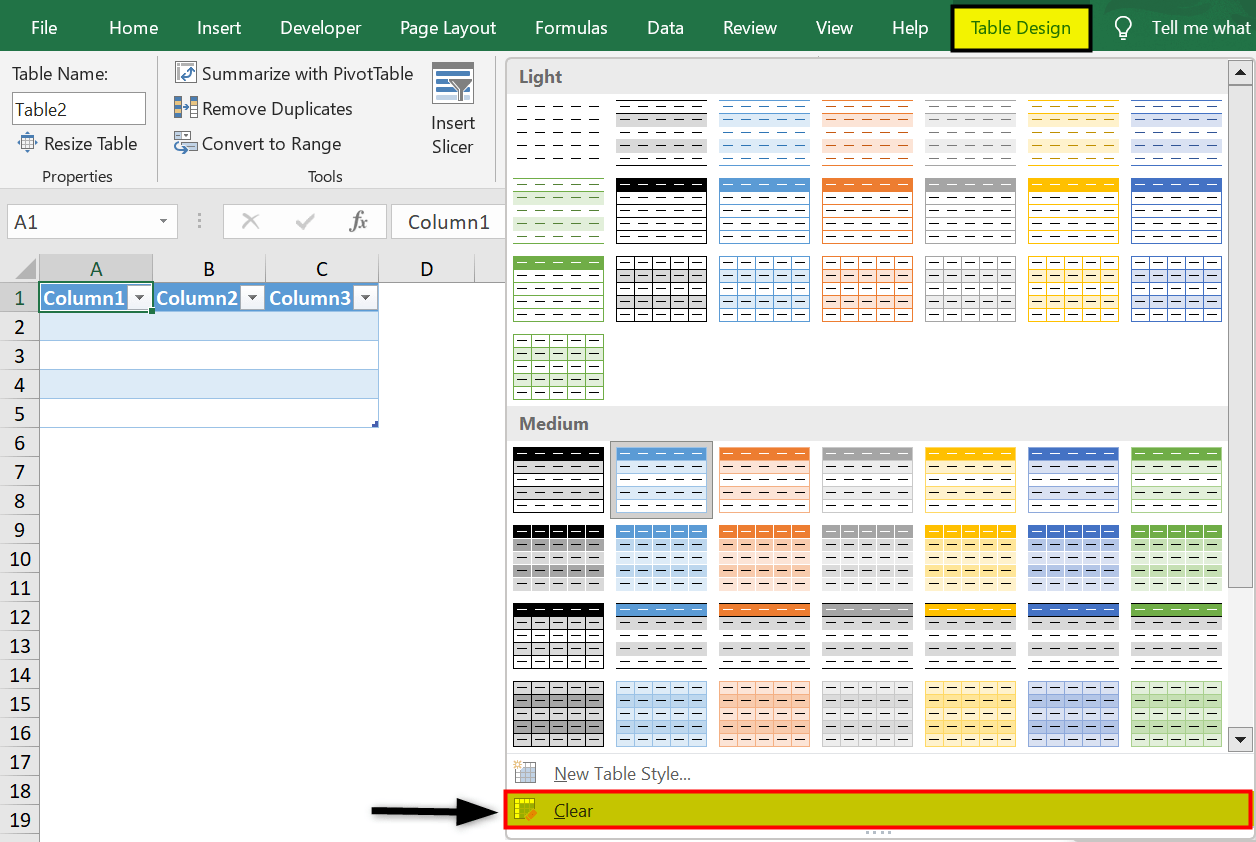The height and width of the screenshot is (842, 1256).
Task: Insert a Slicer for Table2
Action: point(453,108)
